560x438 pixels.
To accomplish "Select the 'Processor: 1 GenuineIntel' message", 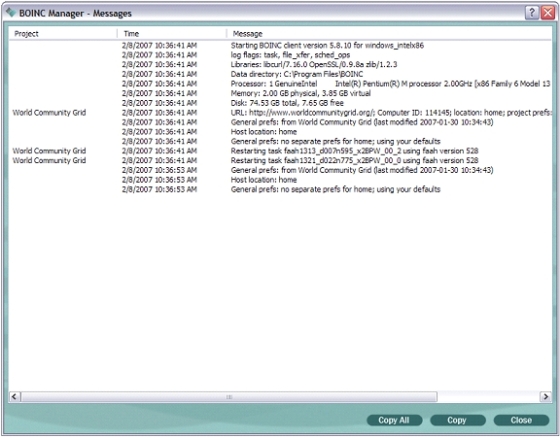I will (x=390, y=84).
